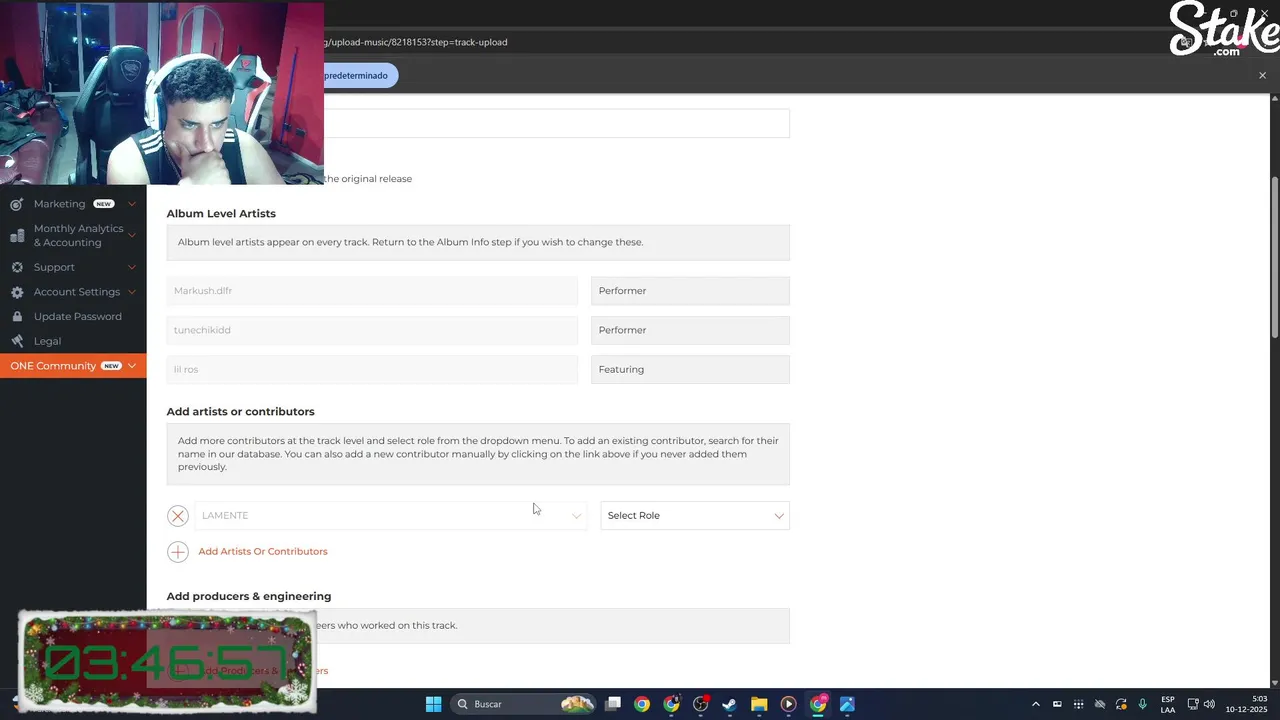The image size is (1280, 720).
Task: Click Add Artists Or Contributors link
Action: [263, 552]
